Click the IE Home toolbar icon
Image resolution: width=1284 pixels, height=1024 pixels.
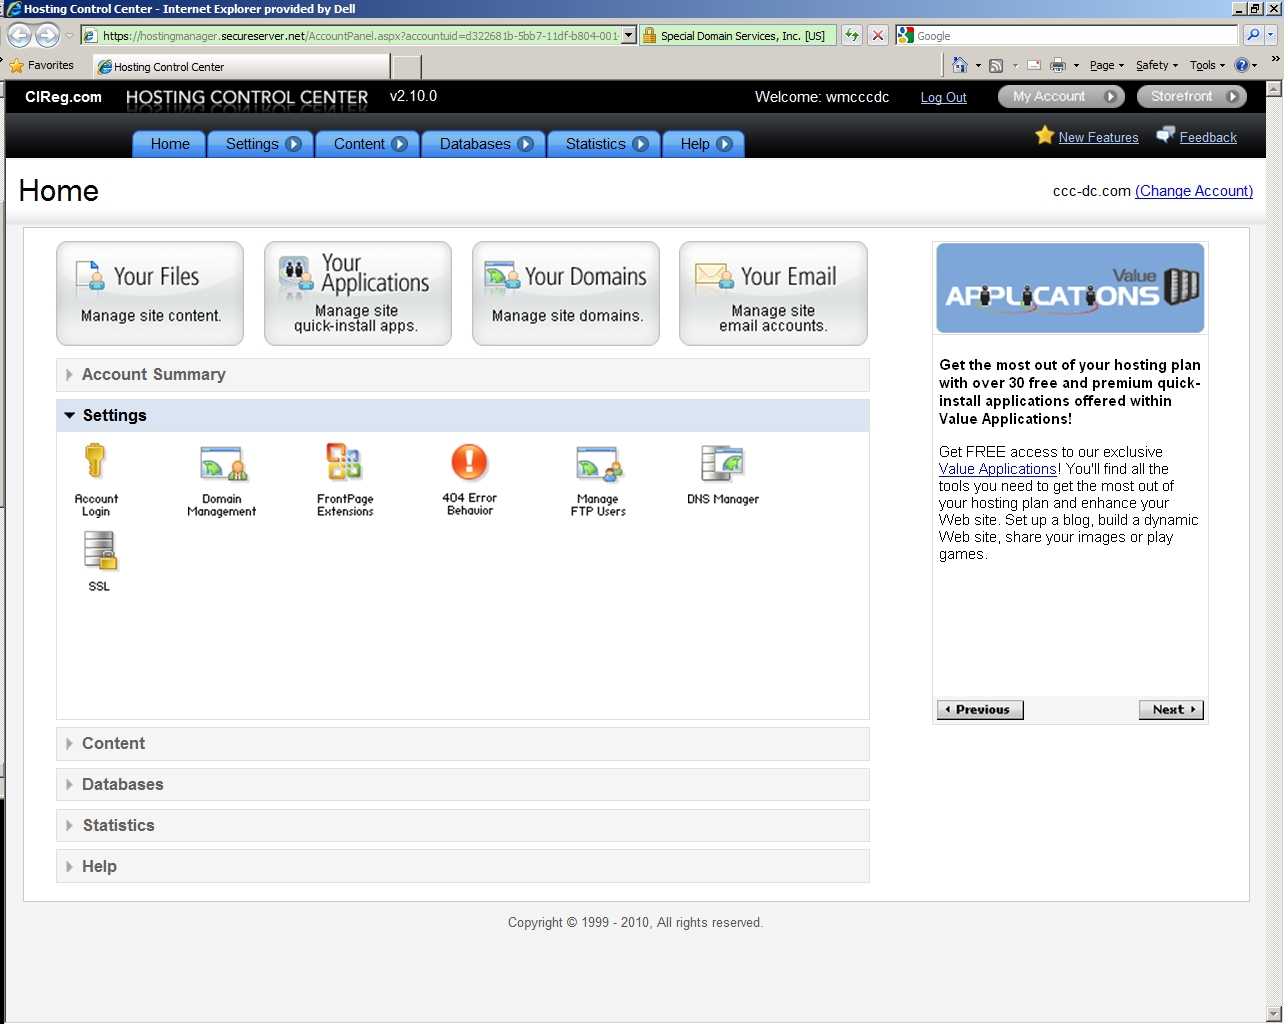point(959,65)
